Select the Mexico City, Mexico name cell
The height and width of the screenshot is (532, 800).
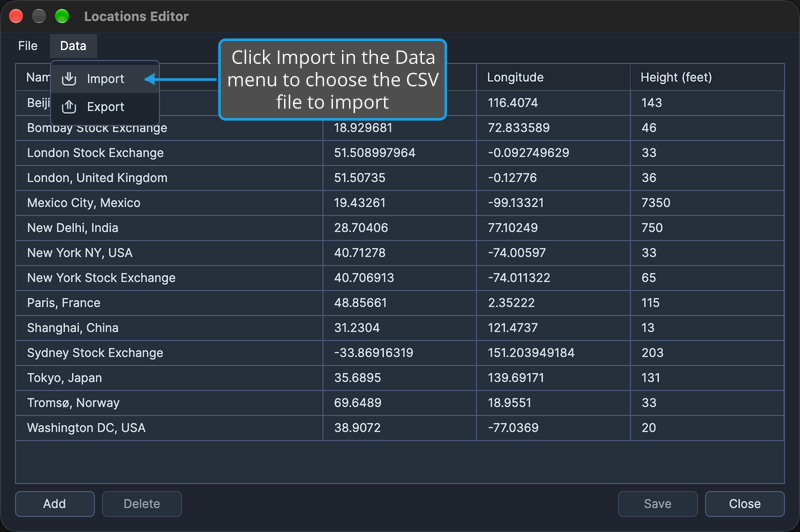(169, 203)
